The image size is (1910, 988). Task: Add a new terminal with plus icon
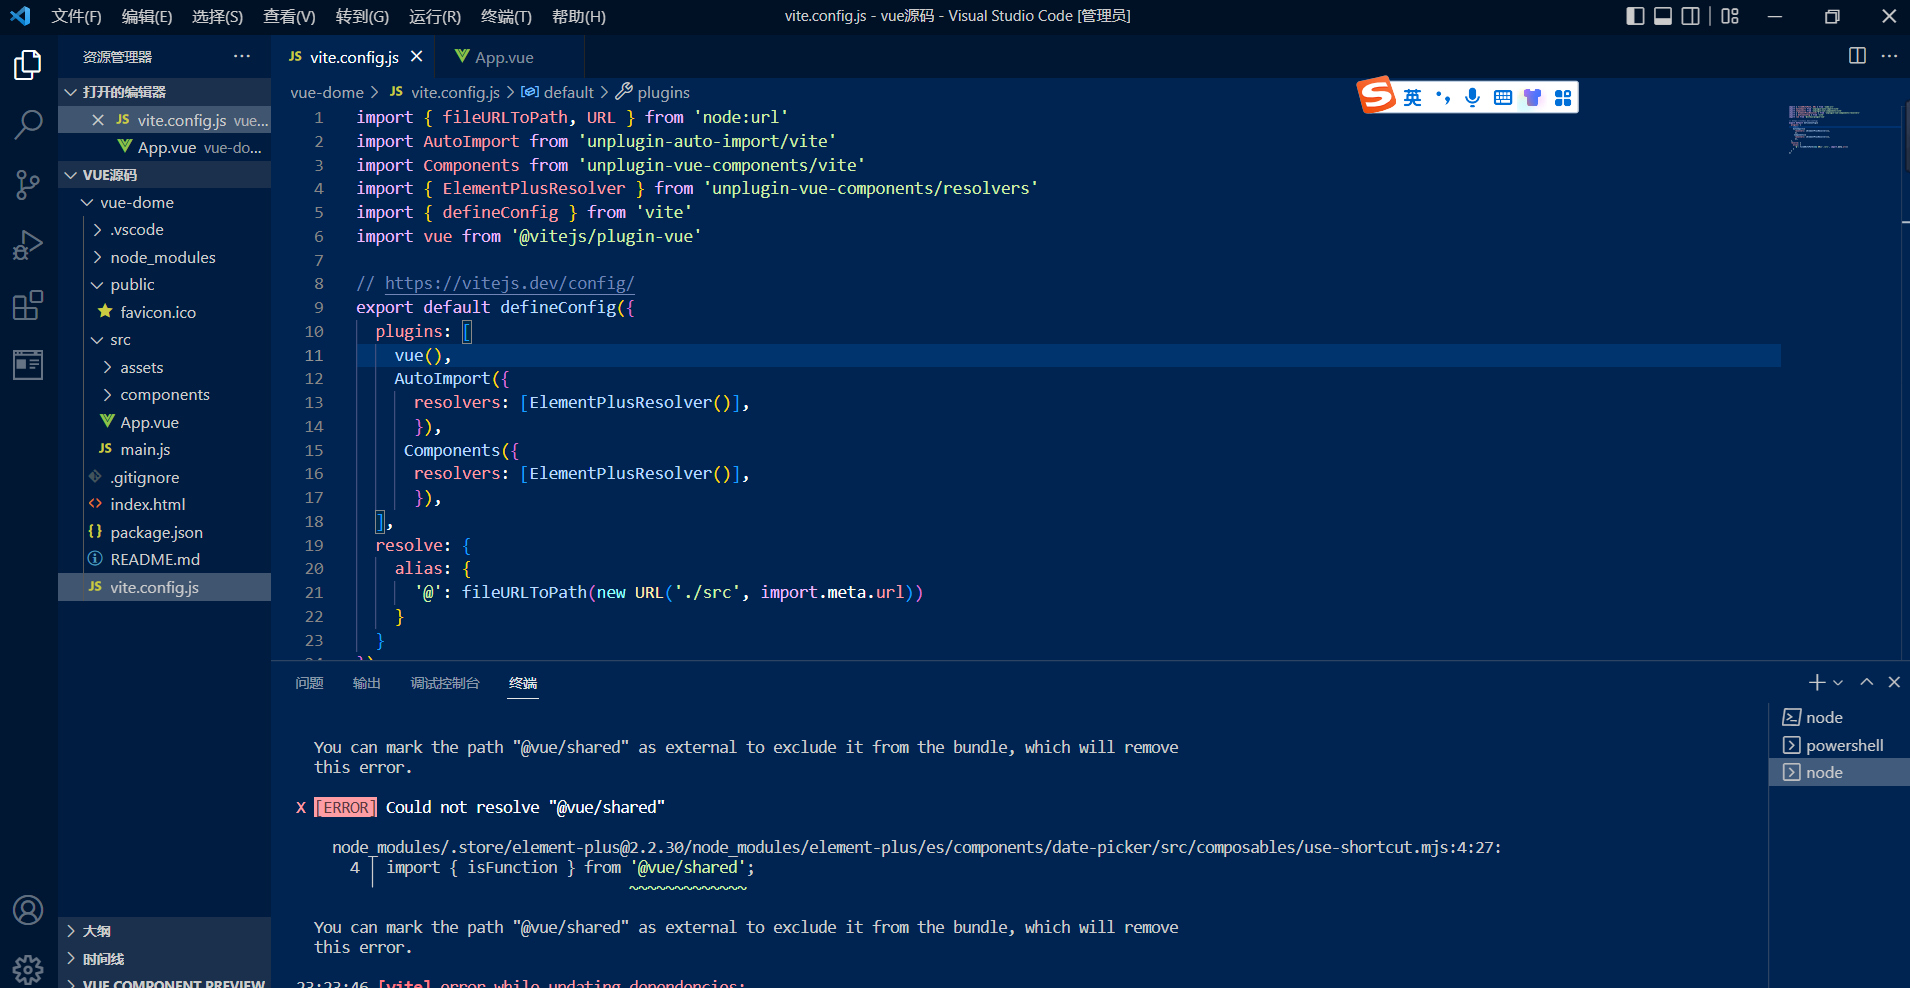pos(1817,682)
